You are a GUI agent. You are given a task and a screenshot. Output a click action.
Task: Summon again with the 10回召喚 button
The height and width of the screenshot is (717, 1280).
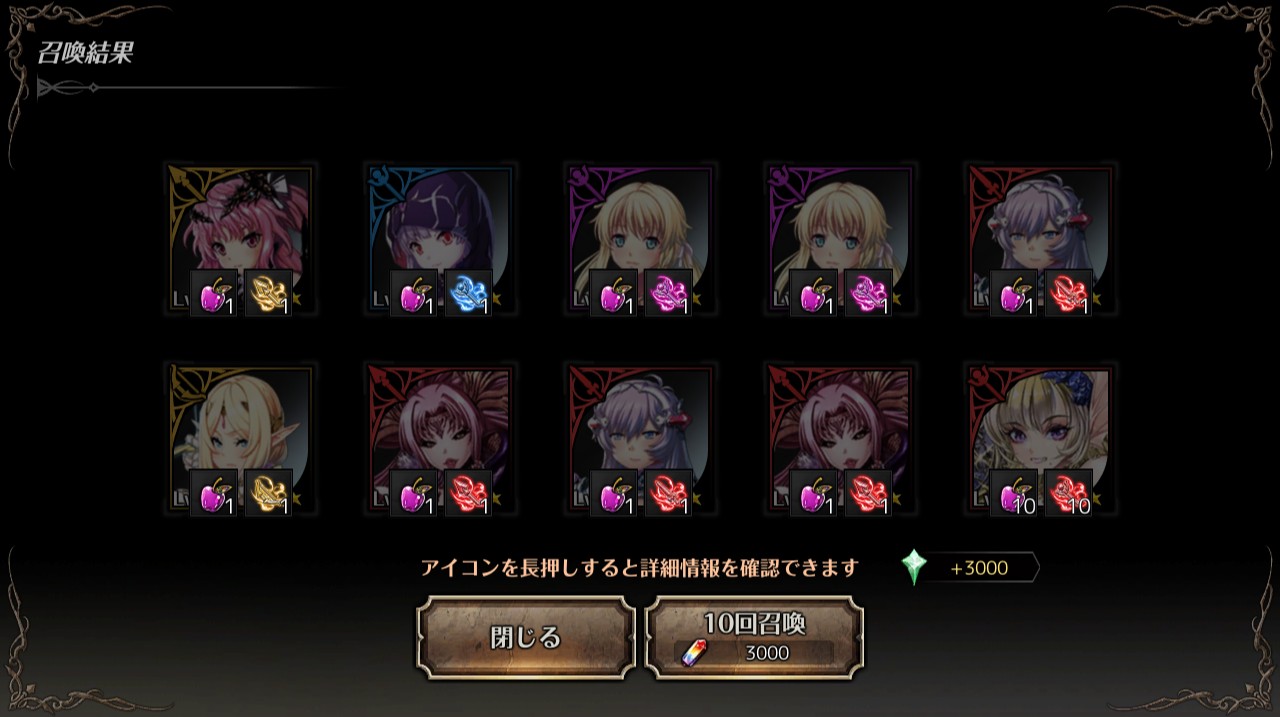754,638
